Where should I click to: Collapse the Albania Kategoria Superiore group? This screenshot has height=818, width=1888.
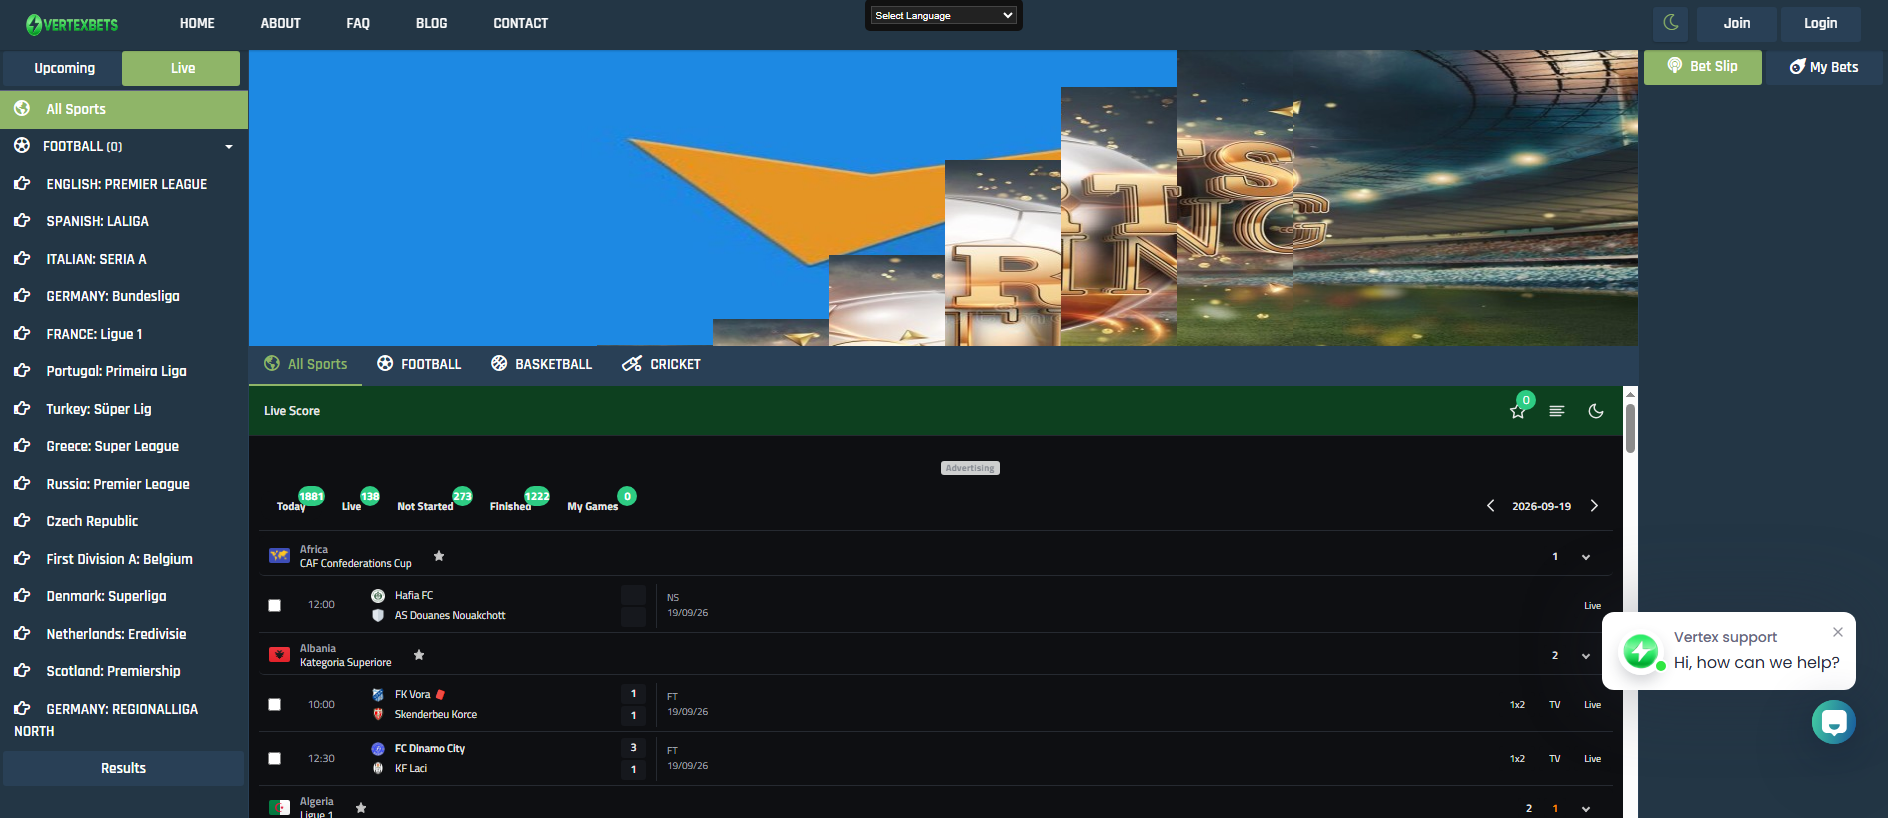click(x=1586, y=656)
